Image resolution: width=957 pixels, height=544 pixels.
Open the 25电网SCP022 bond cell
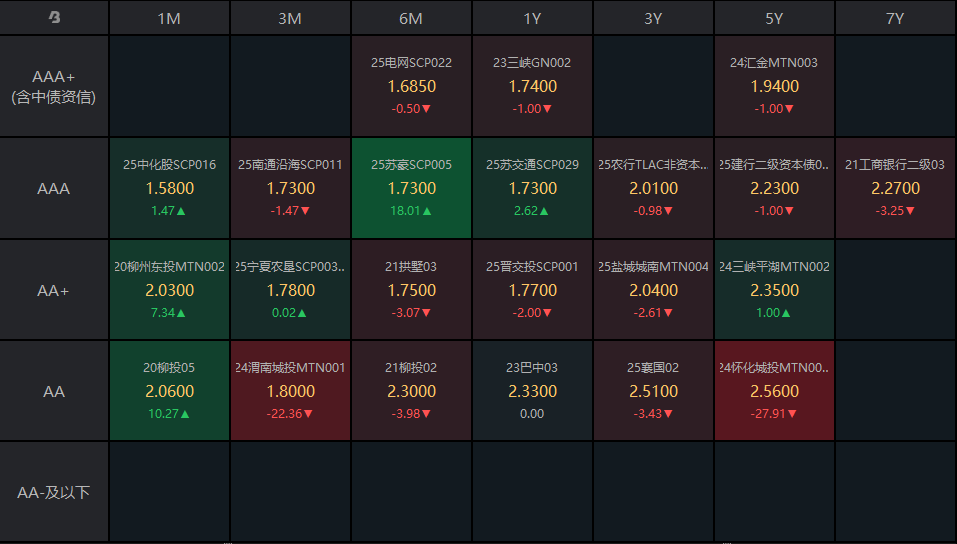411,86
